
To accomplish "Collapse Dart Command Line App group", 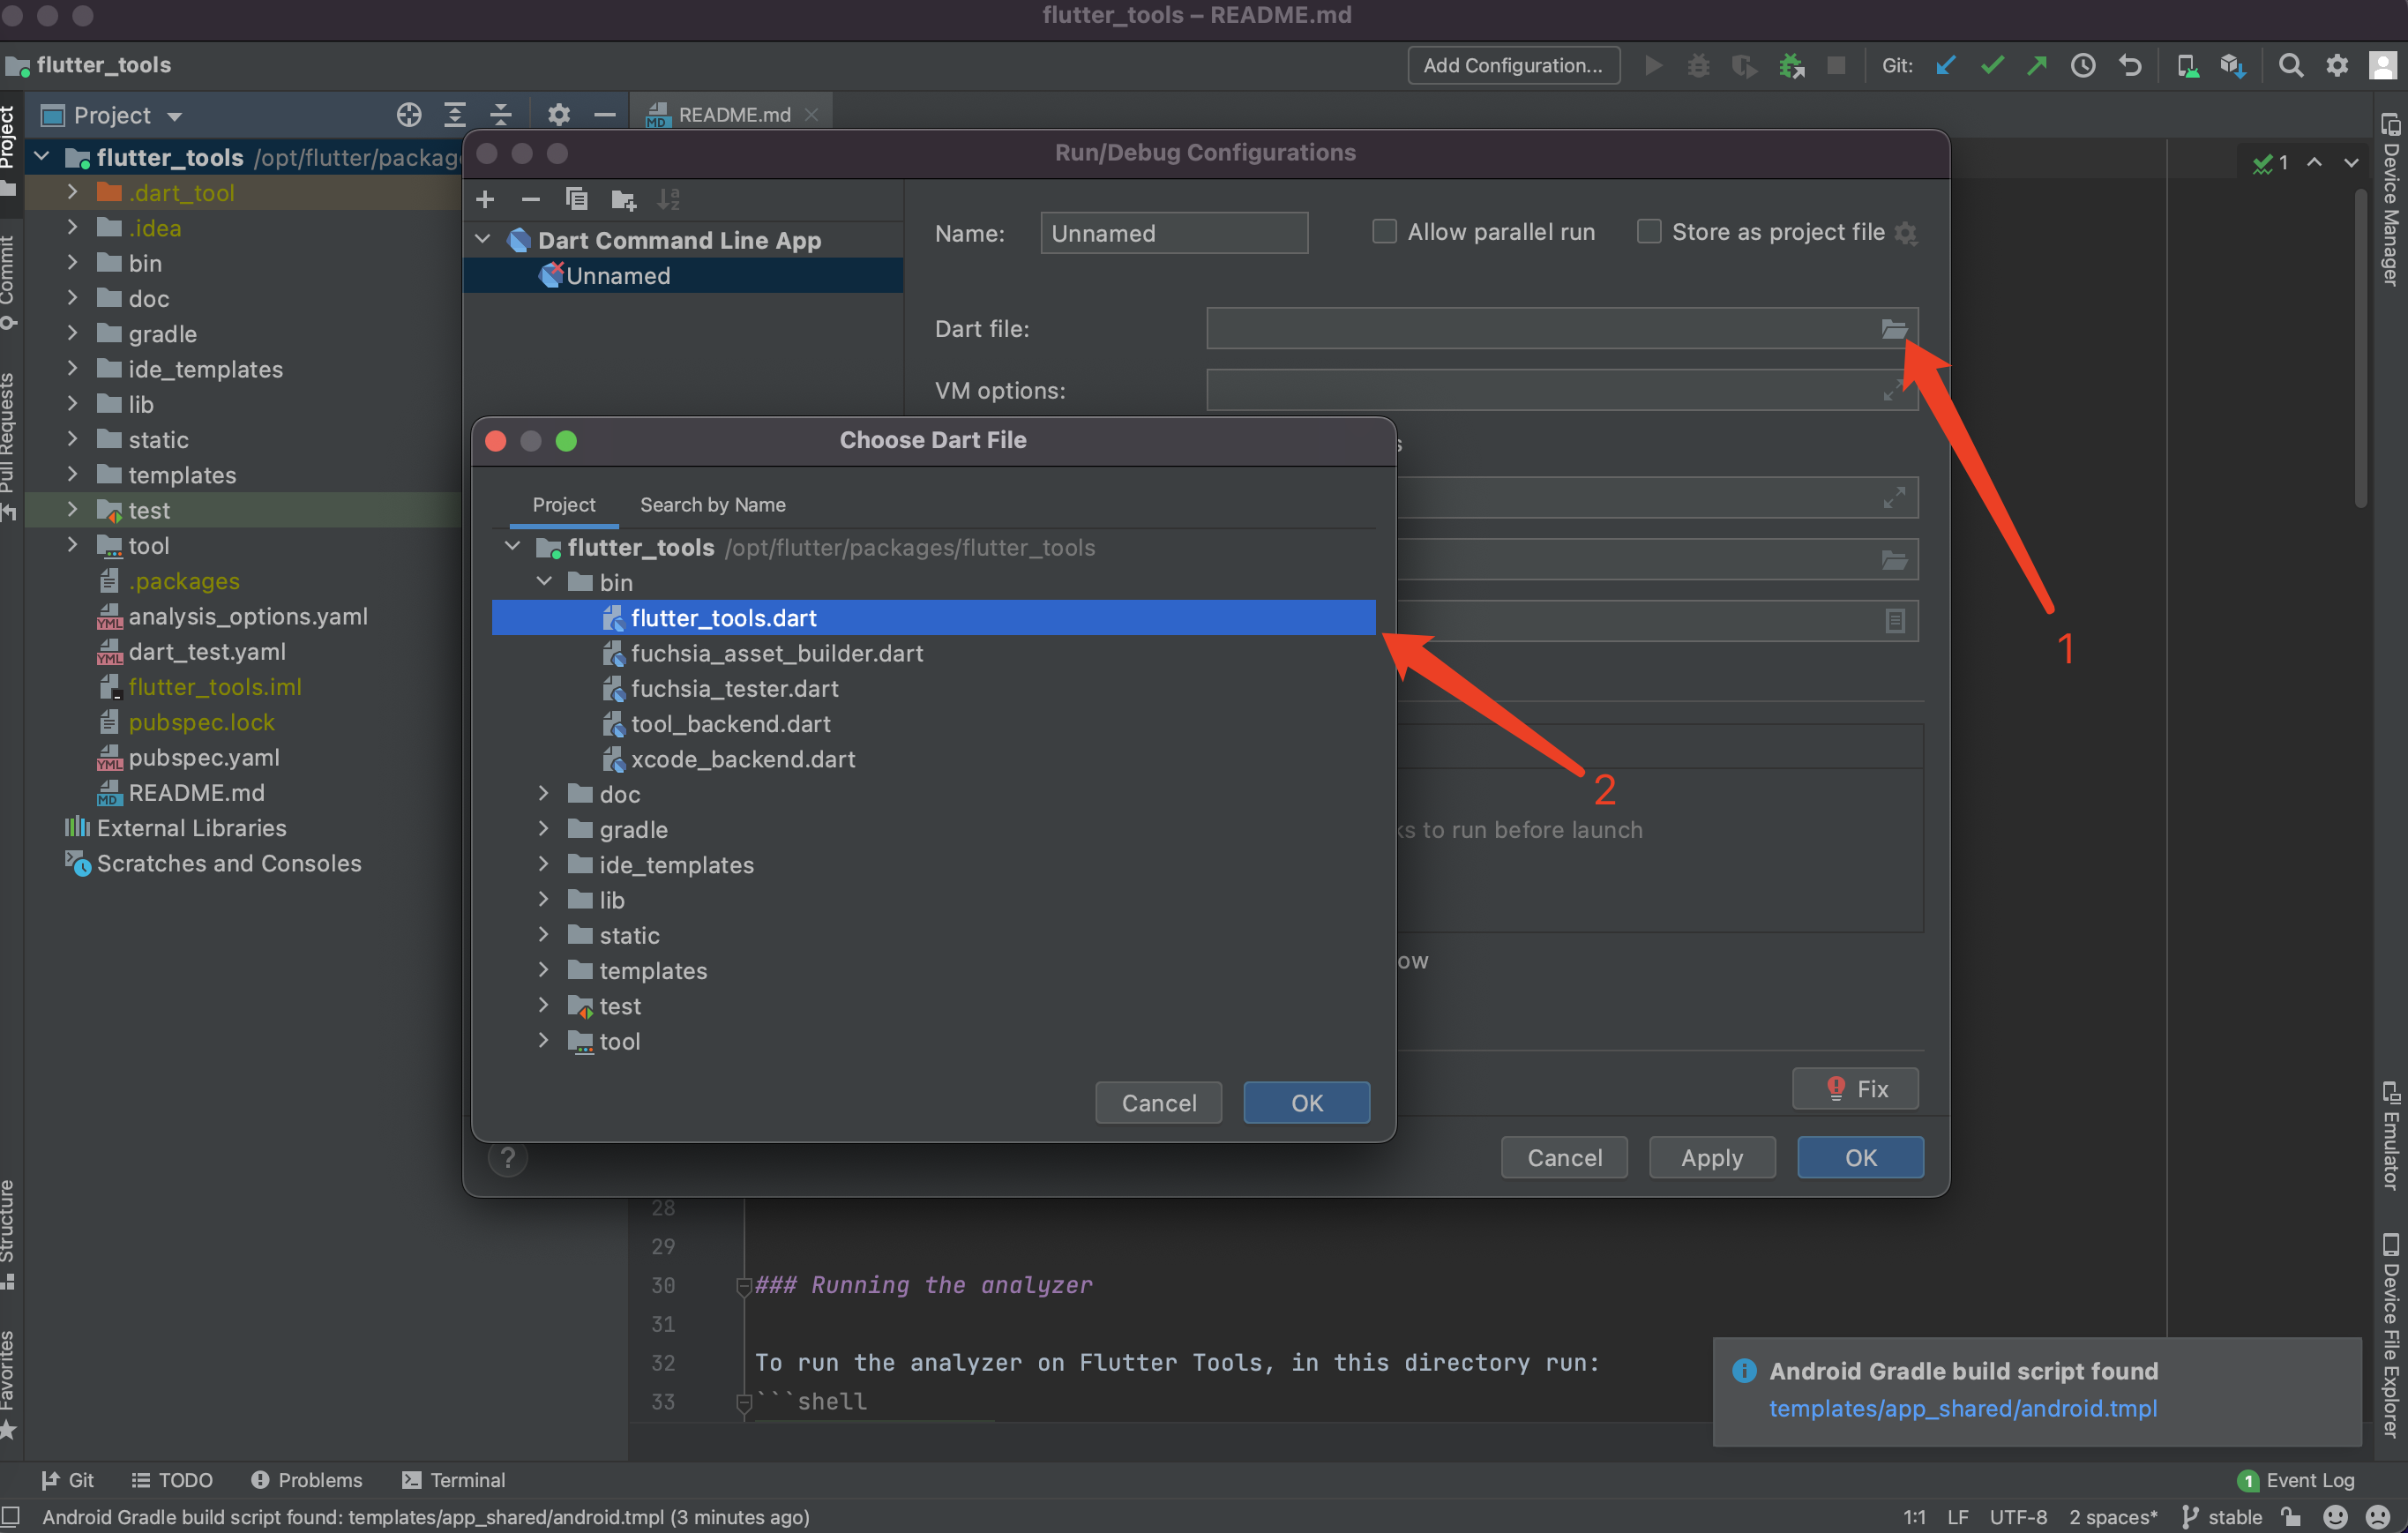I will (x=483, y=240).
